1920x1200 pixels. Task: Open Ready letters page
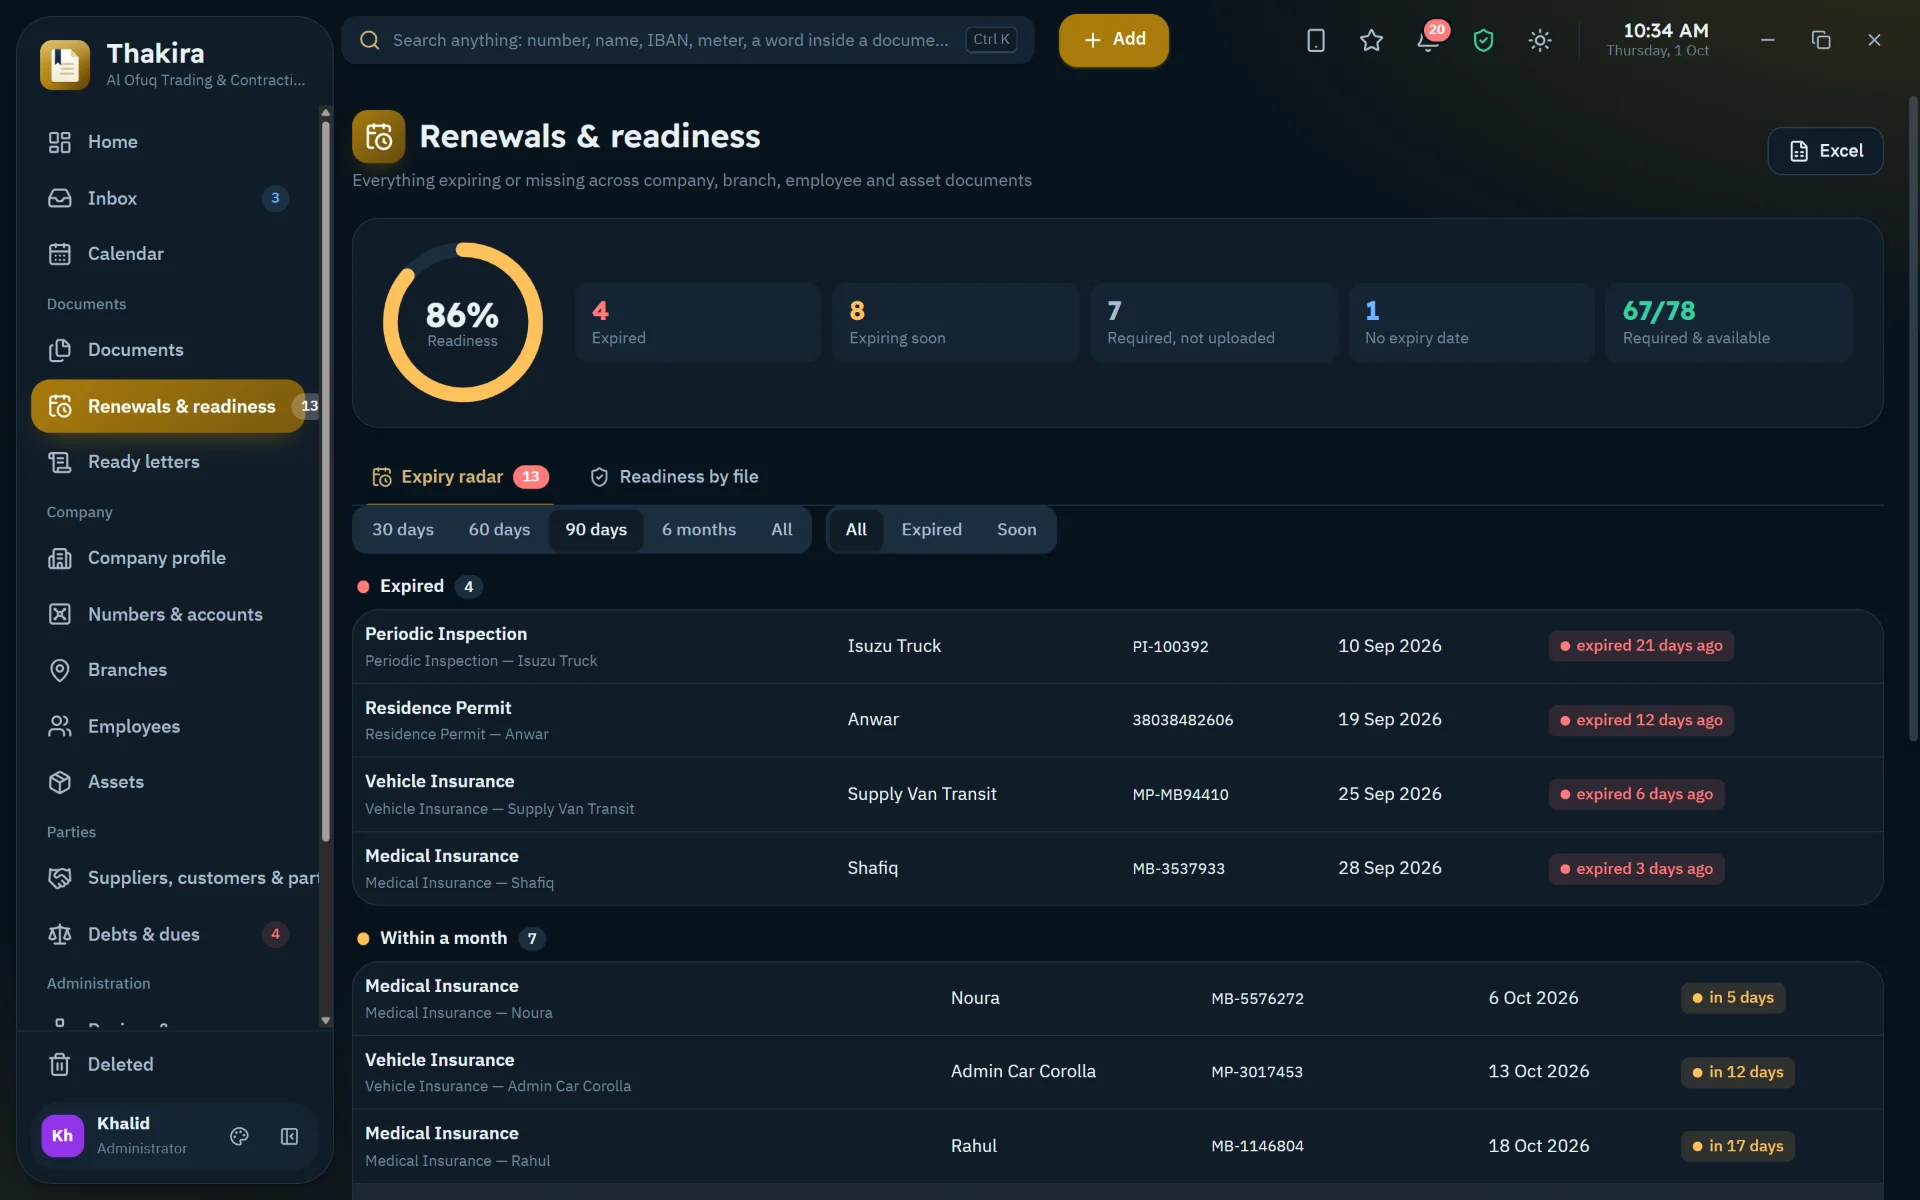click(168, 462)
